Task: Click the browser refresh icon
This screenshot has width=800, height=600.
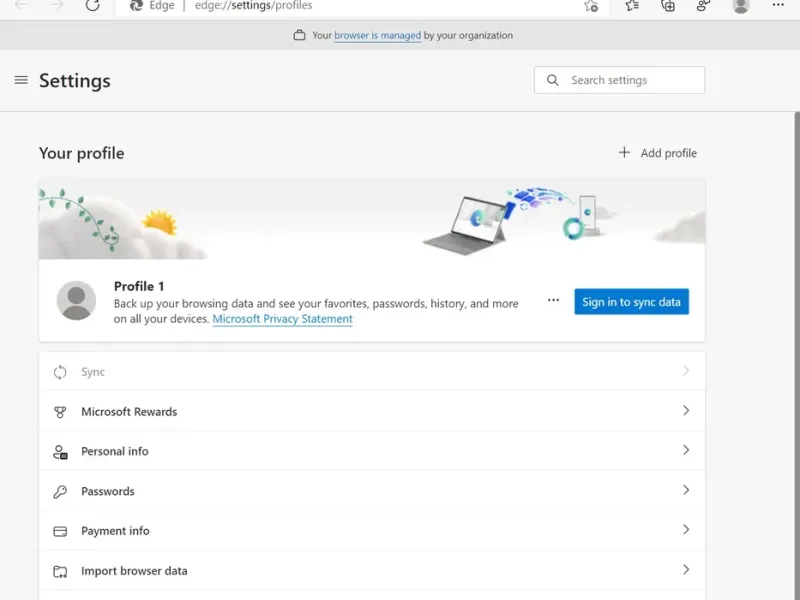Action: coord(92,5)
